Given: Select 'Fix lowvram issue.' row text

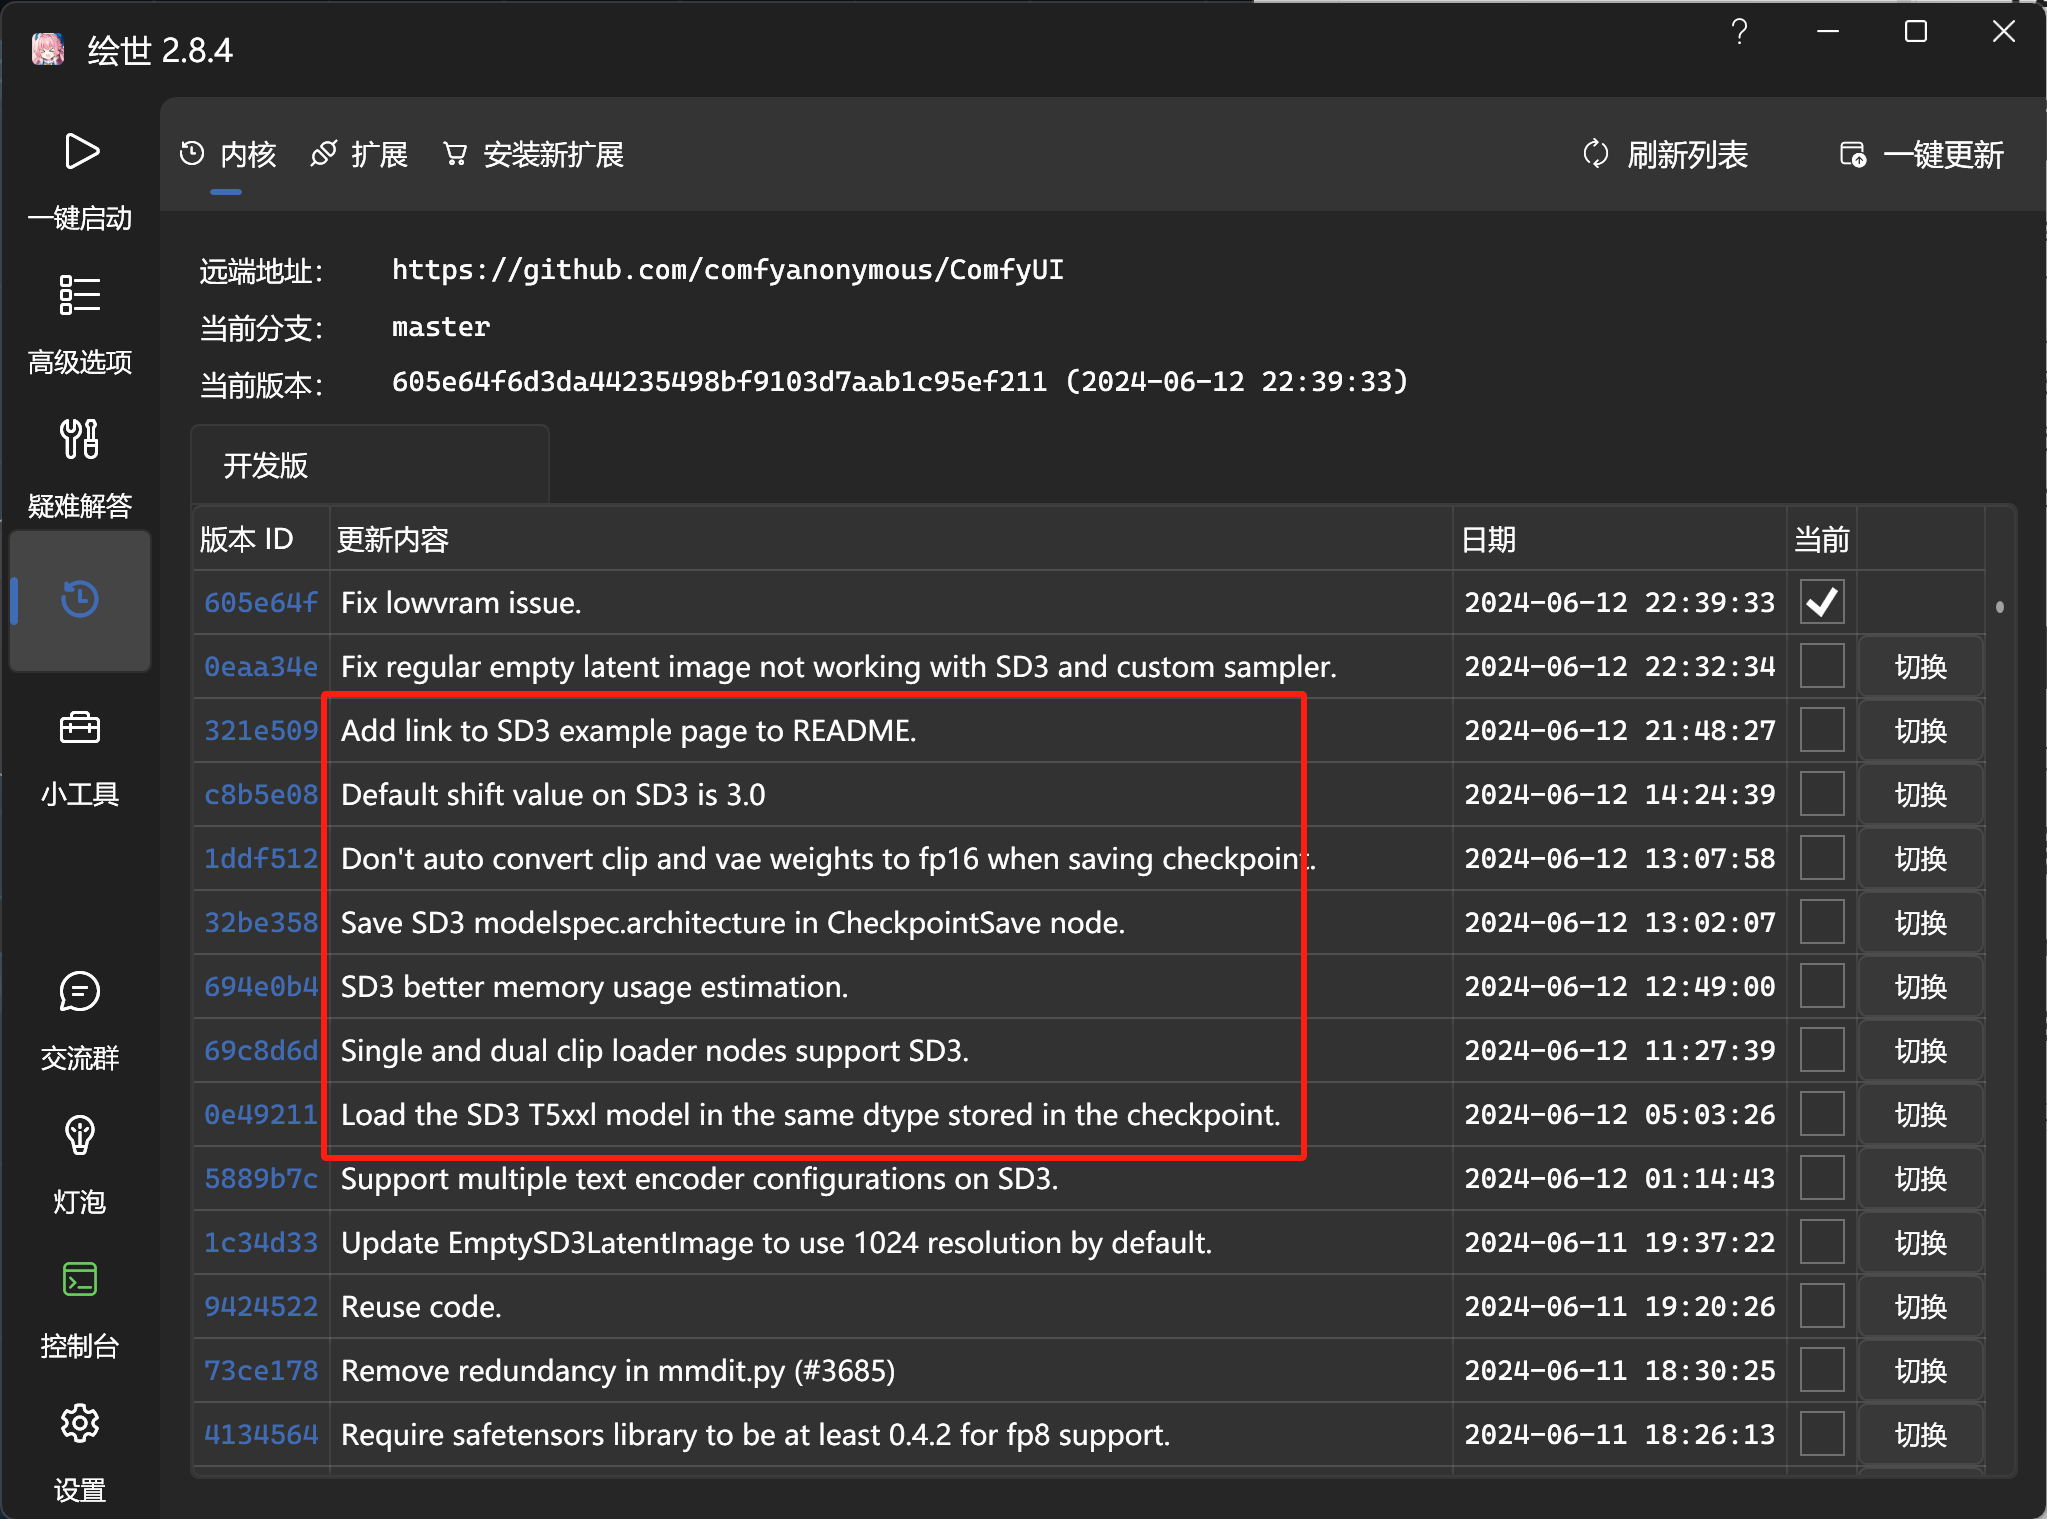Looking at the screenshot, I should coord(461,603).
